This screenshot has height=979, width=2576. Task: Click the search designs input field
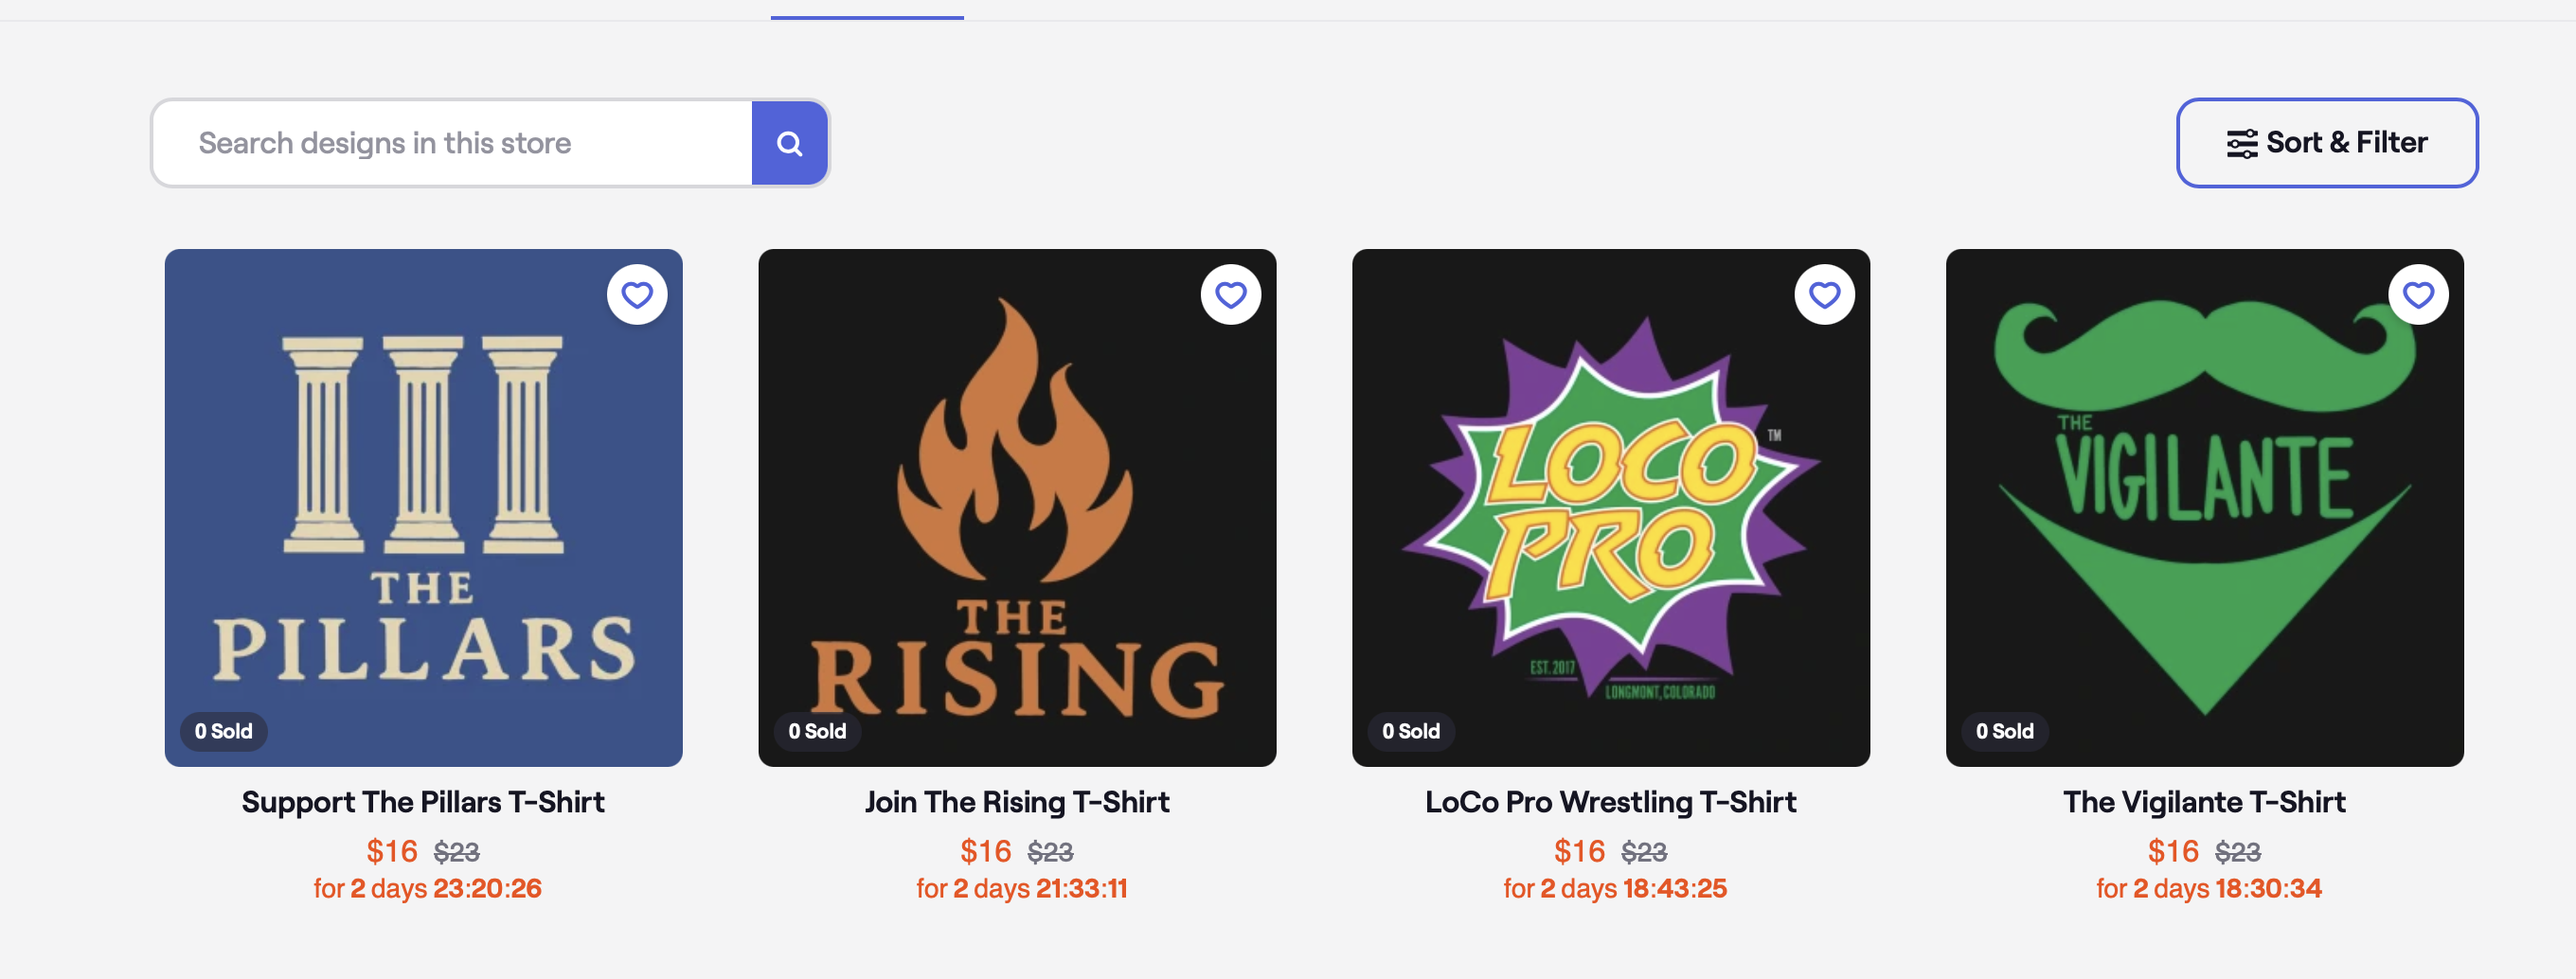(x=450, y=143)
